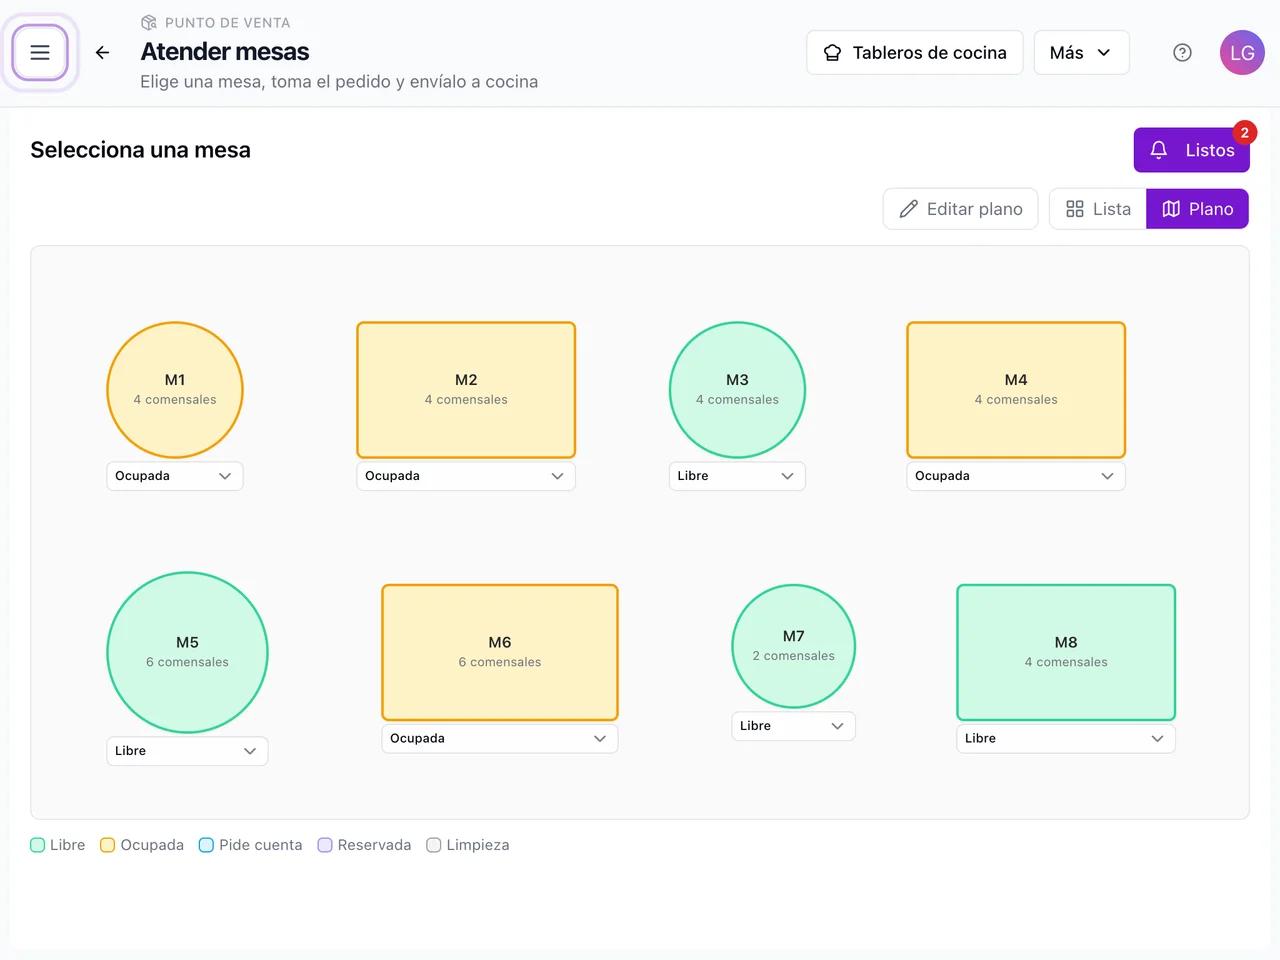1280x960 pixels.
Task: Go back using the left arrow
Action: coord(102,53)
